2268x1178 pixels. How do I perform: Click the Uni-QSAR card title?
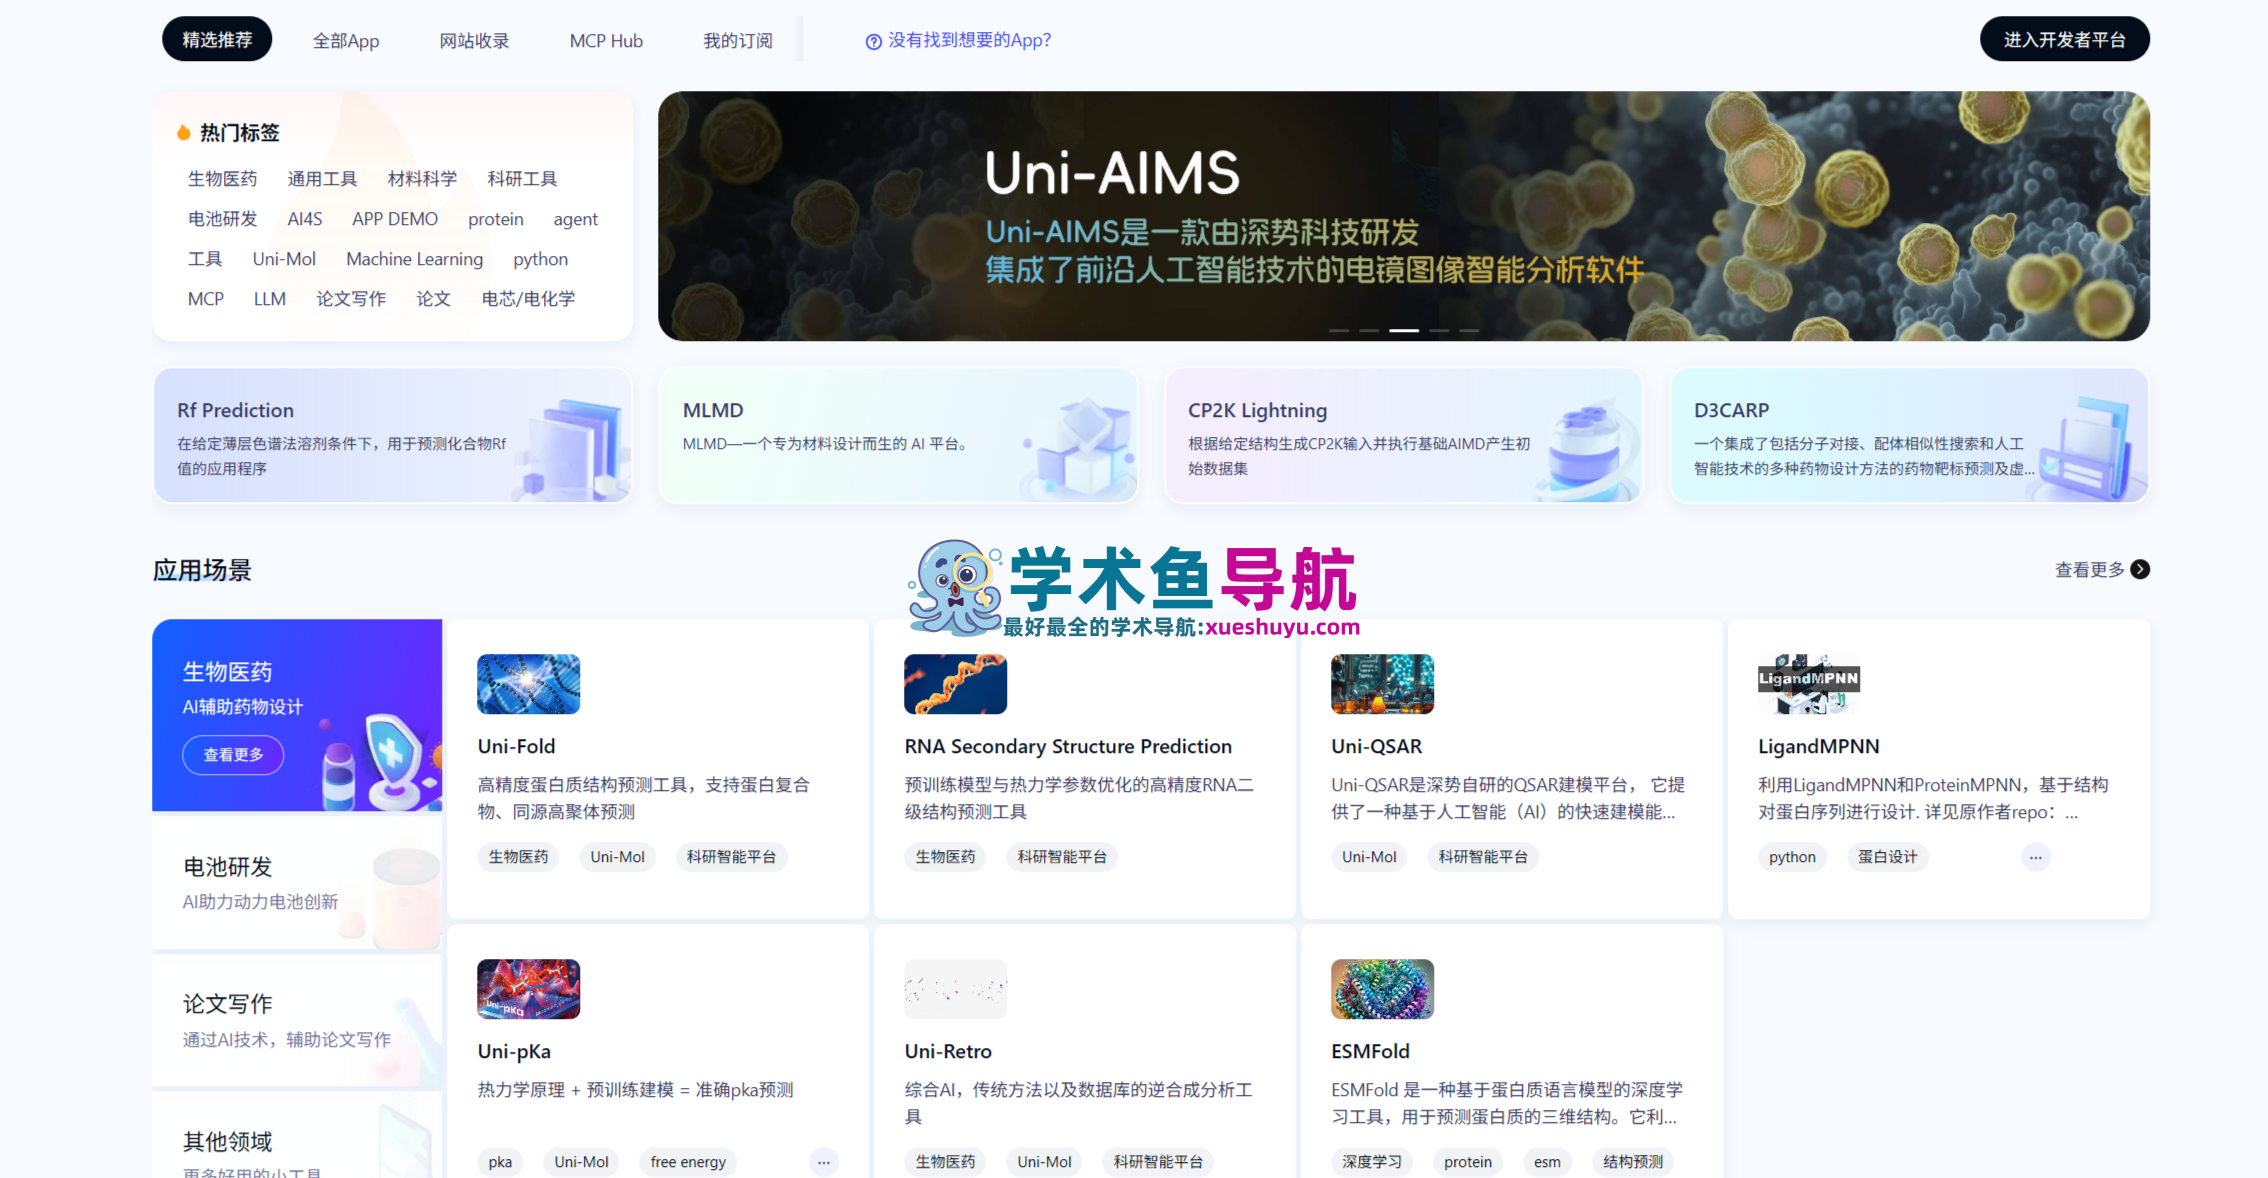(1376, 746)
